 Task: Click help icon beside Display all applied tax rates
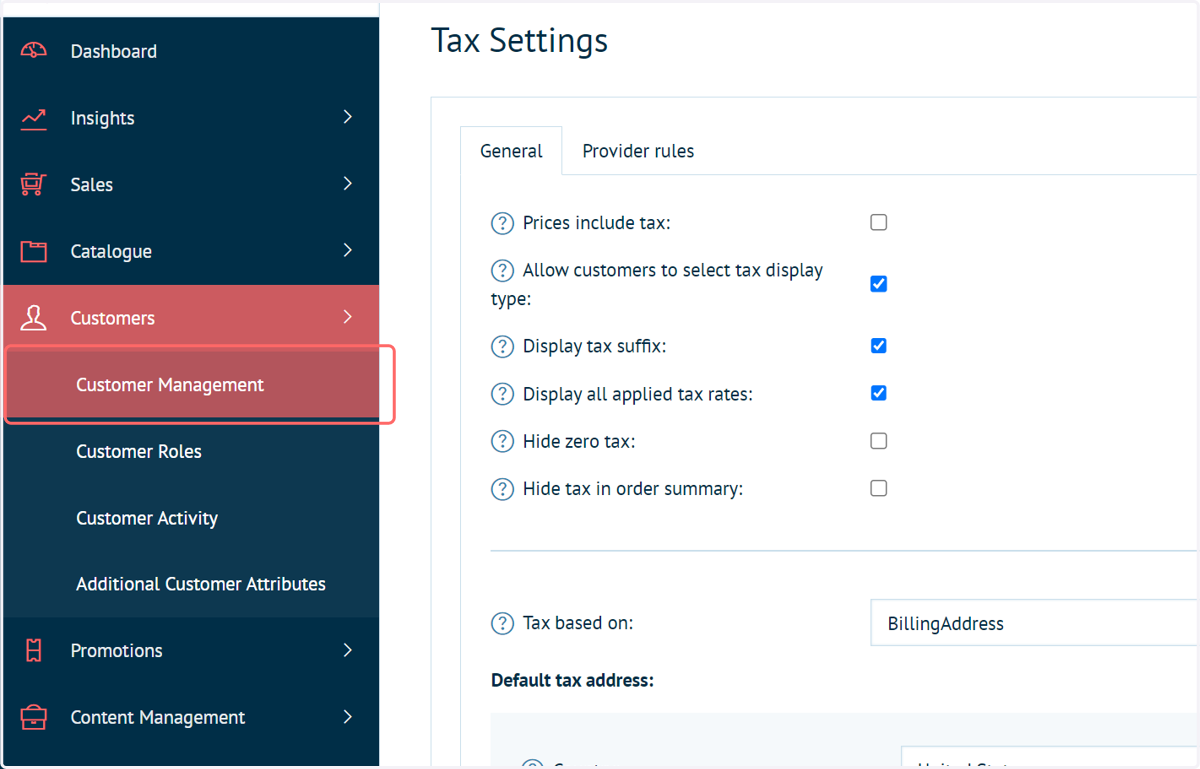(x=502, y=394)
